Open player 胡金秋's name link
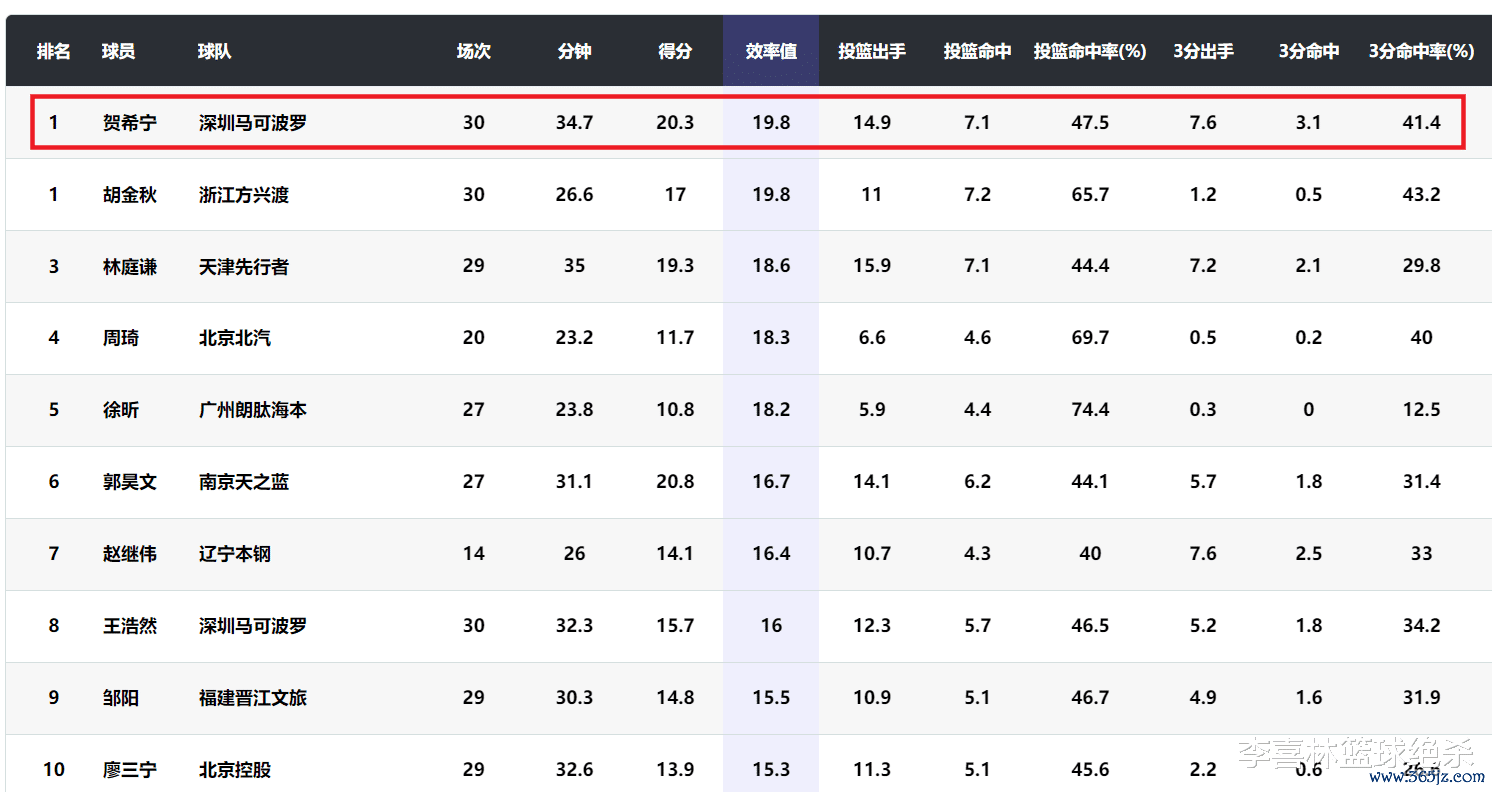Image resolution: width=1492 pixels, height=792 pixels. tap(129, 195)
